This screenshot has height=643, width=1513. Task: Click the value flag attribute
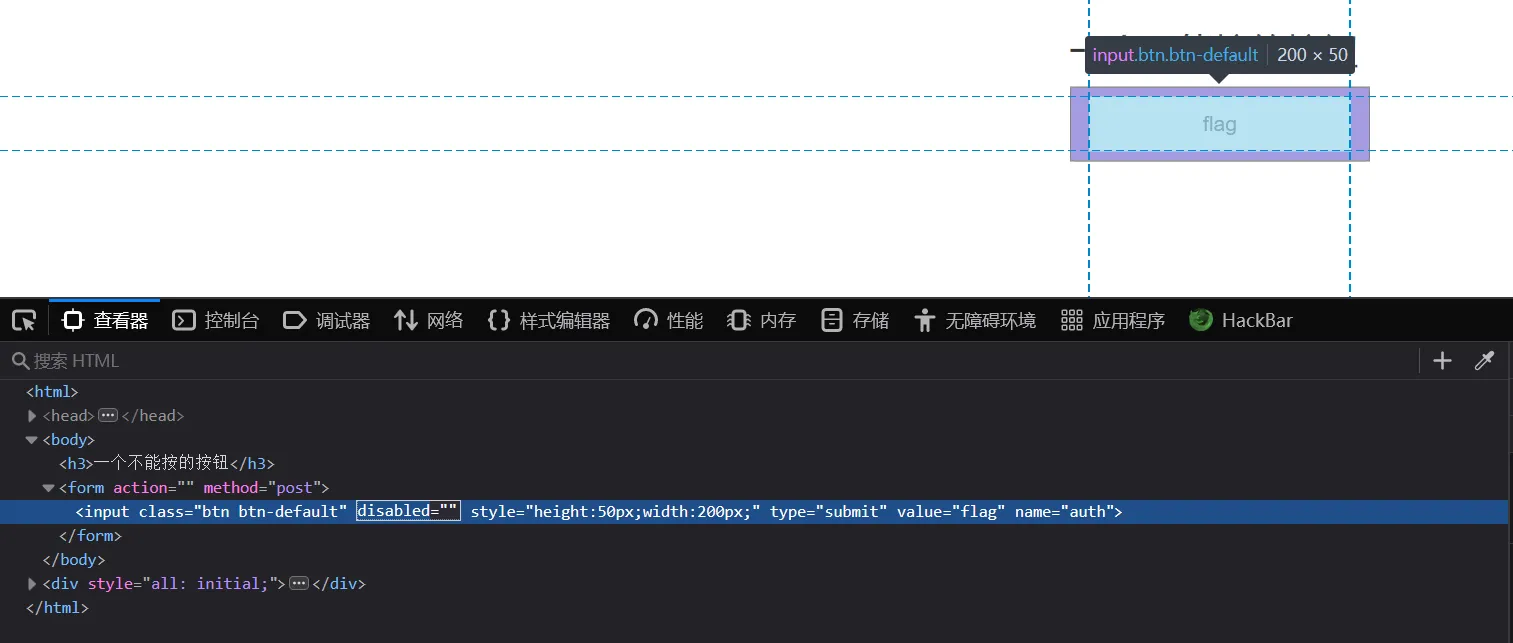coord(951,512)
